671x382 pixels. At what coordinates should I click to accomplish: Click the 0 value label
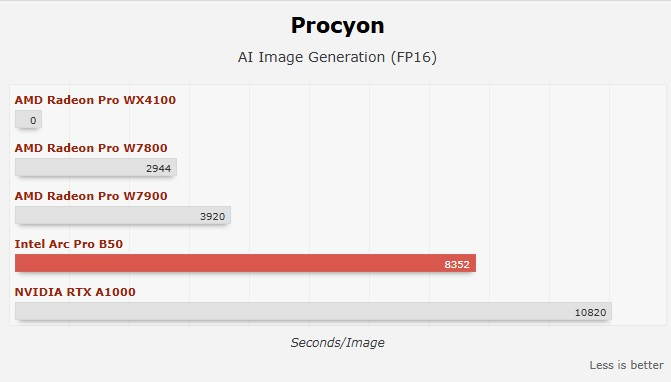(33, 121)
